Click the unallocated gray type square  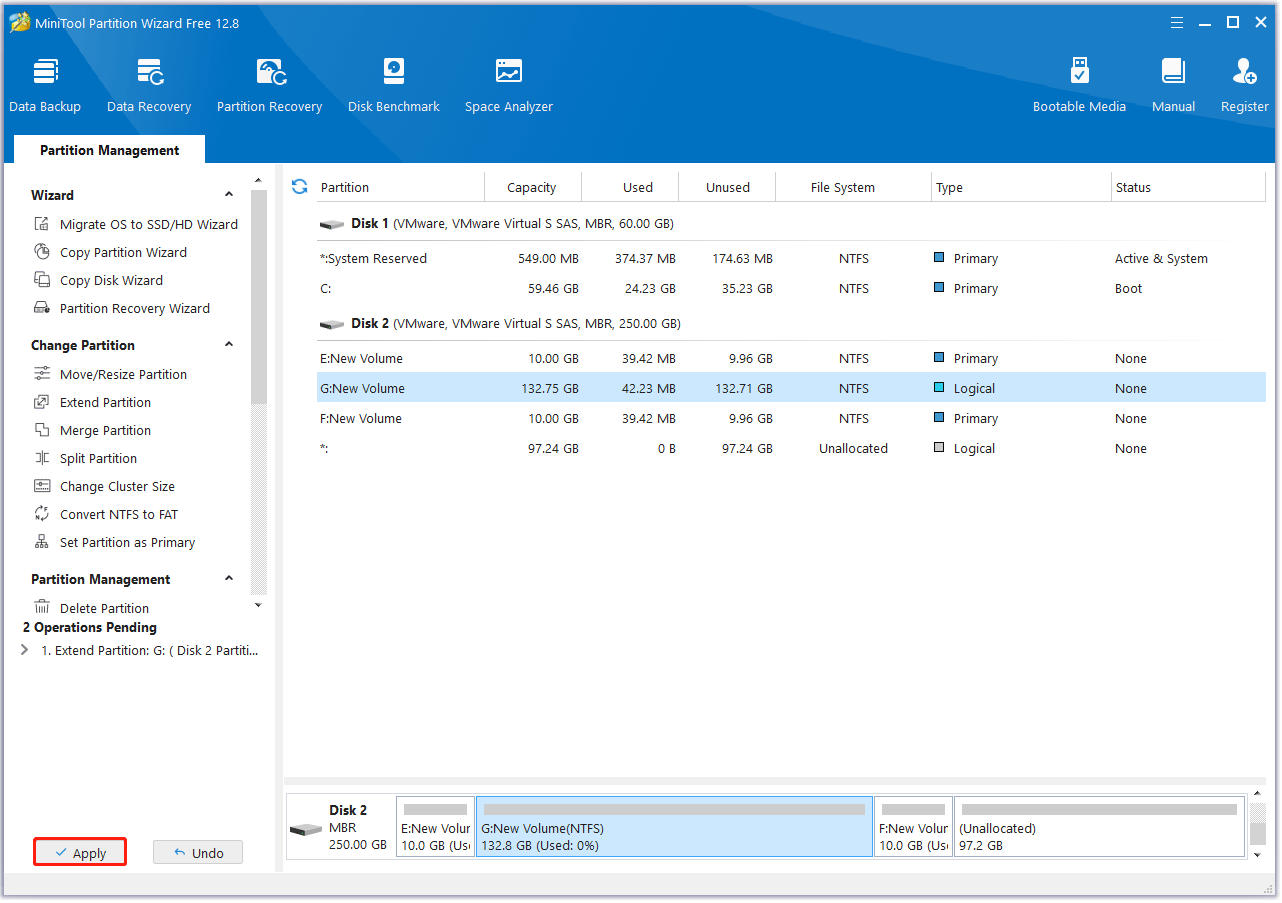tap(939, 448)
